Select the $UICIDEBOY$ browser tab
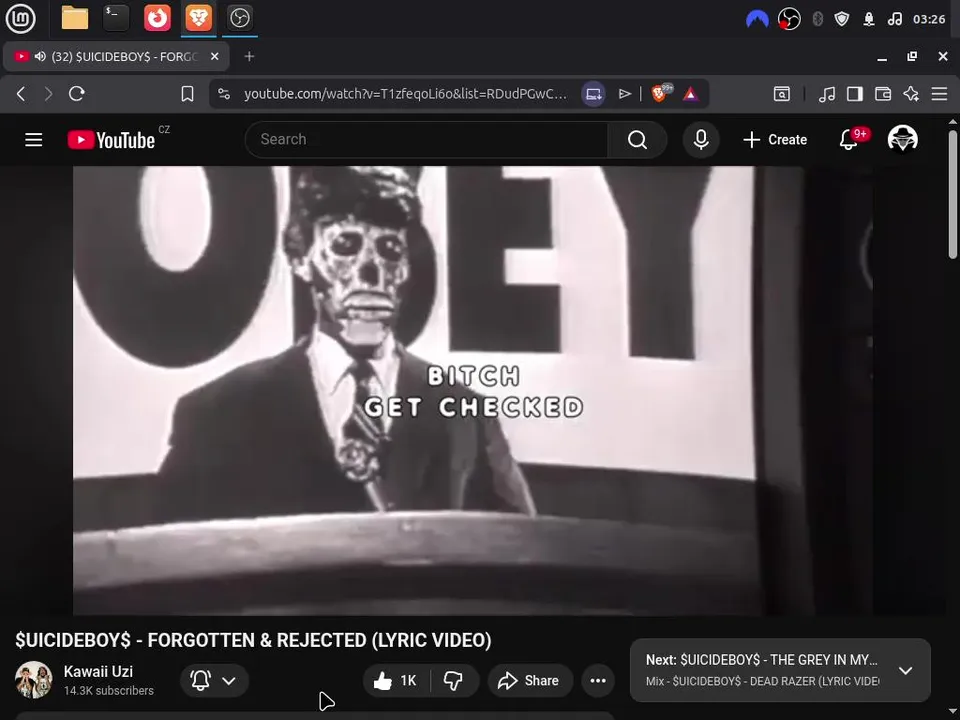This screenshot has height=720, width=960. tap(116, 56)
